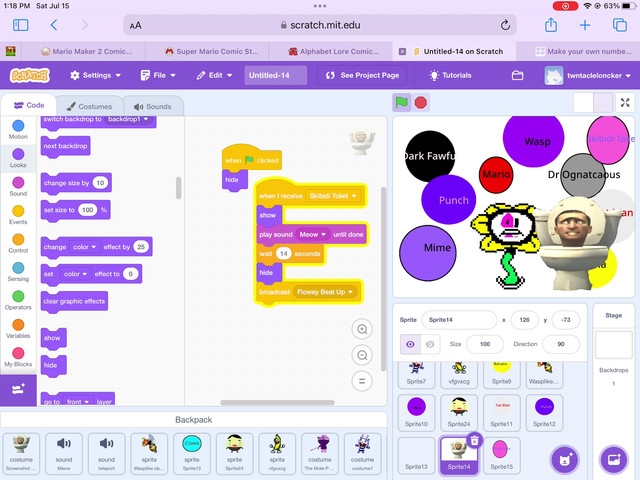Open a new Safari tab with plus

click(585, 25)
